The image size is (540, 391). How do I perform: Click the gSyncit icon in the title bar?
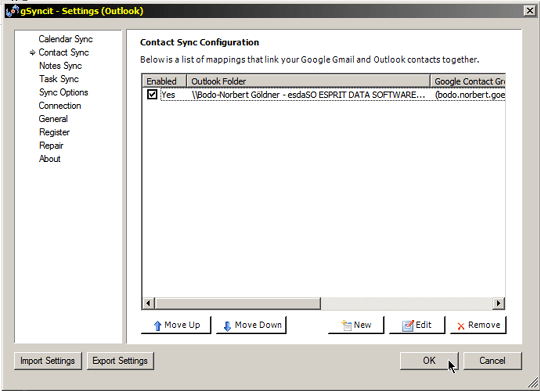click(12, 11)
